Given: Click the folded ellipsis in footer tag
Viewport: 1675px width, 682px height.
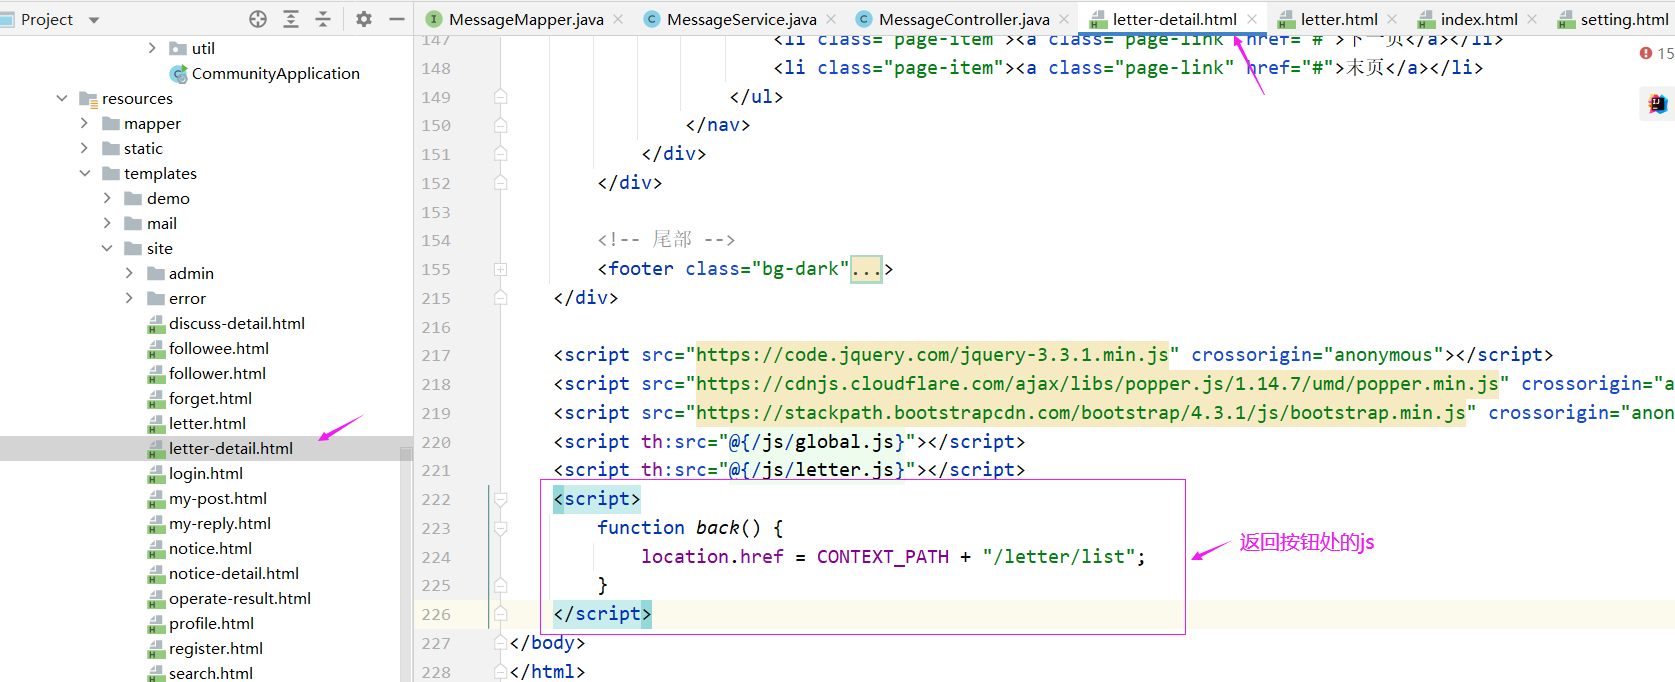Looking at the screenshot, I should tap(866, 269).
